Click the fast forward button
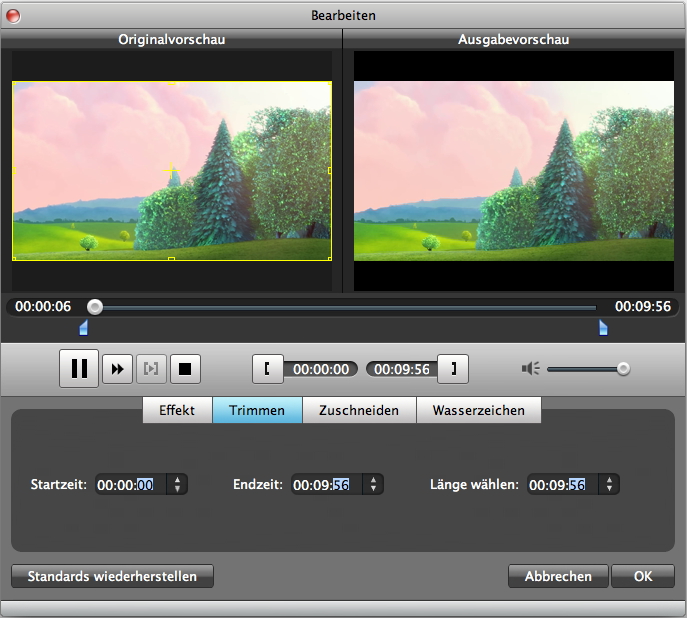This screenshot has height=618, width=687. point(117,369)
